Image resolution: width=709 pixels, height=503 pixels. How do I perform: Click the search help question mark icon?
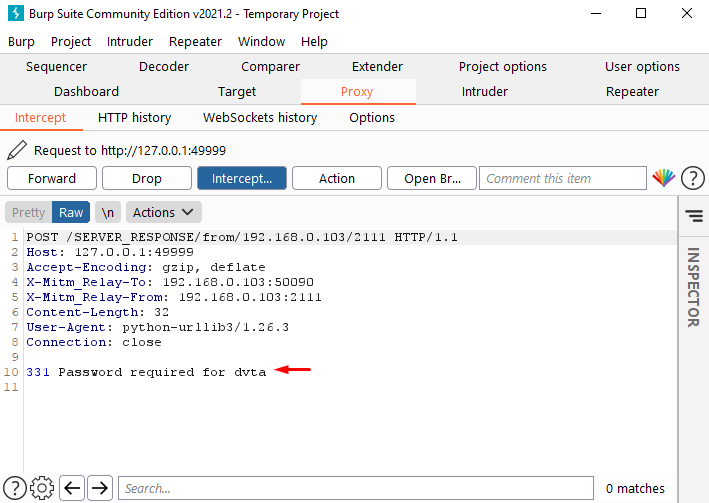tap(14, 489)
